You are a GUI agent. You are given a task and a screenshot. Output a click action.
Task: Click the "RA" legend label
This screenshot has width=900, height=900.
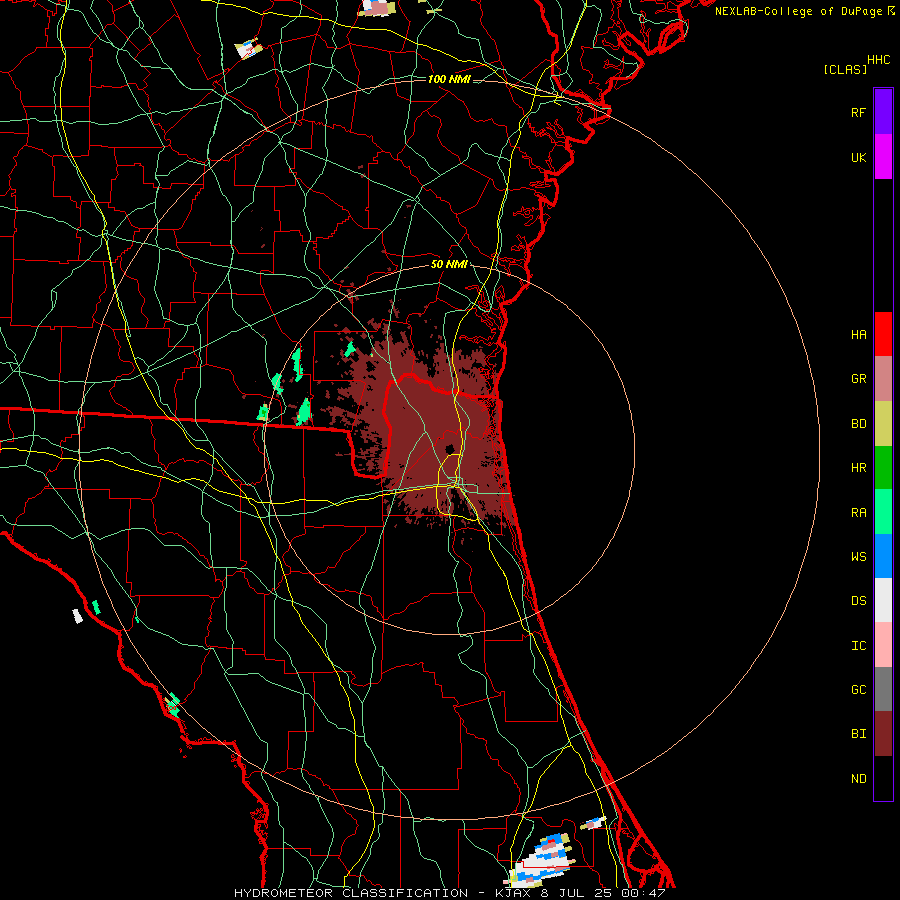point(858,512)
